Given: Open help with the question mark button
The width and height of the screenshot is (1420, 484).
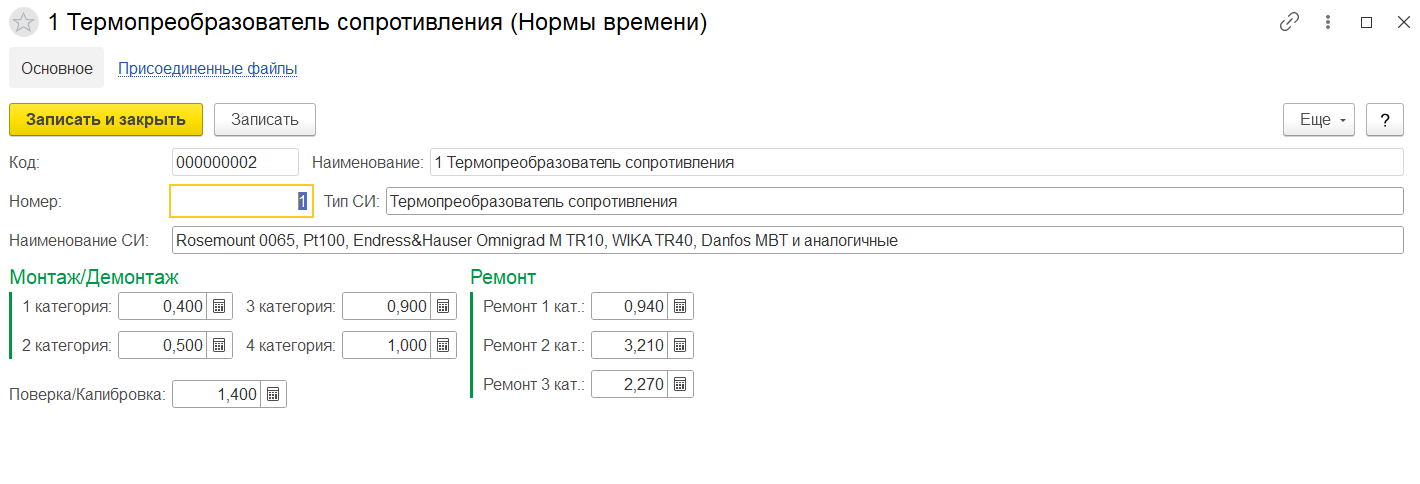Looking at the screenshot, I should point(1385,120).
